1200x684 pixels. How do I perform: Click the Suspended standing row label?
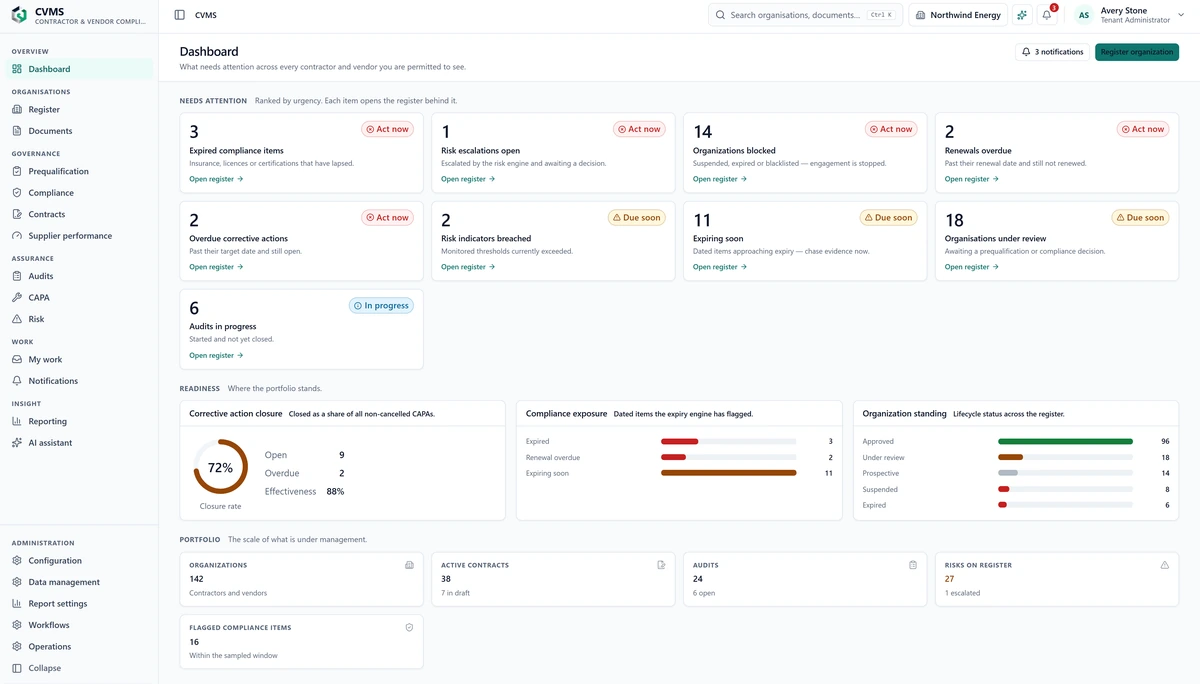tap(880, 489)
